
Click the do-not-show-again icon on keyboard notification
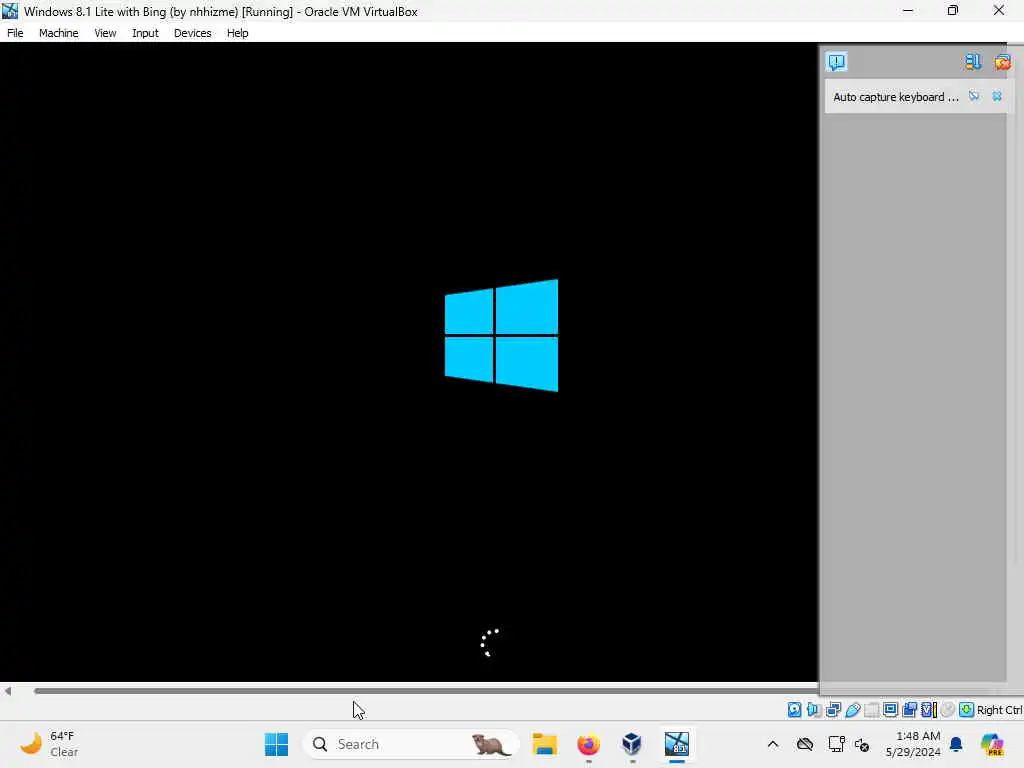[974, 97]
